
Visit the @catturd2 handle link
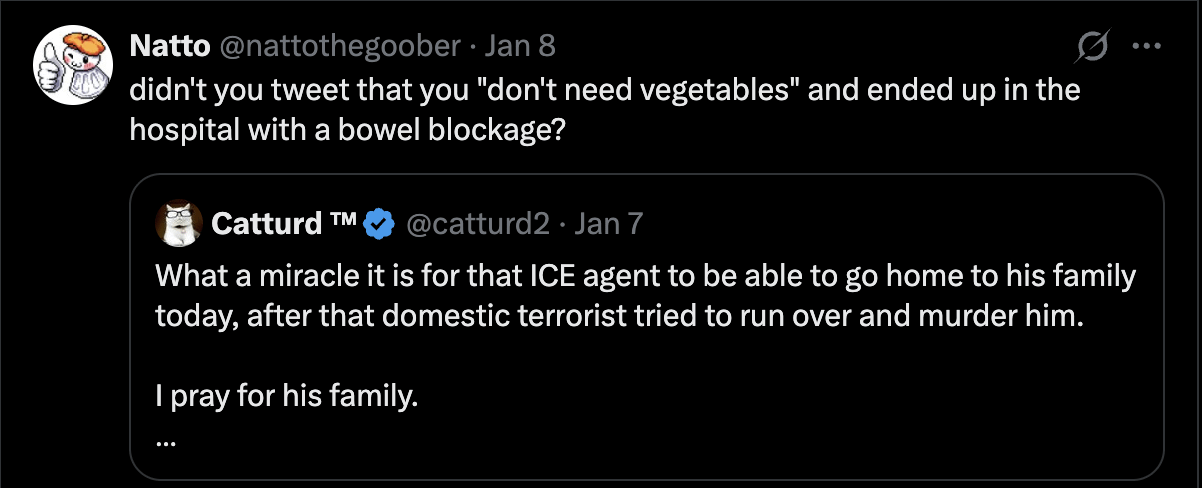click(478, 223)
